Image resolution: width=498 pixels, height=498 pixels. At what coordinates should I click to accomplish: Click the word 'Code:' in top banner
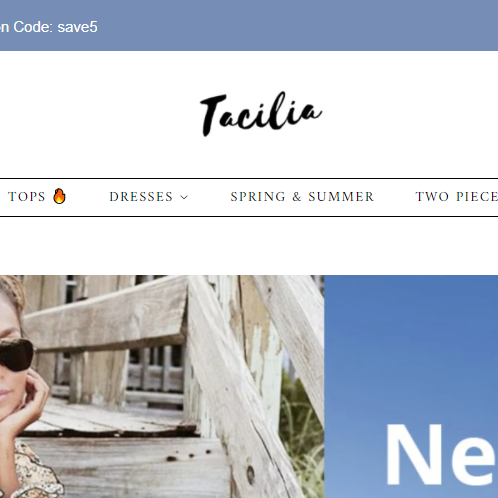33,27
